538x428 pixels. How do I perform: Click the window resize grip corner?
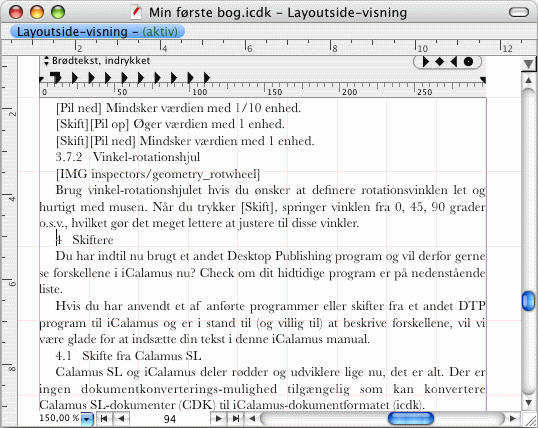[x=529, y=419]
